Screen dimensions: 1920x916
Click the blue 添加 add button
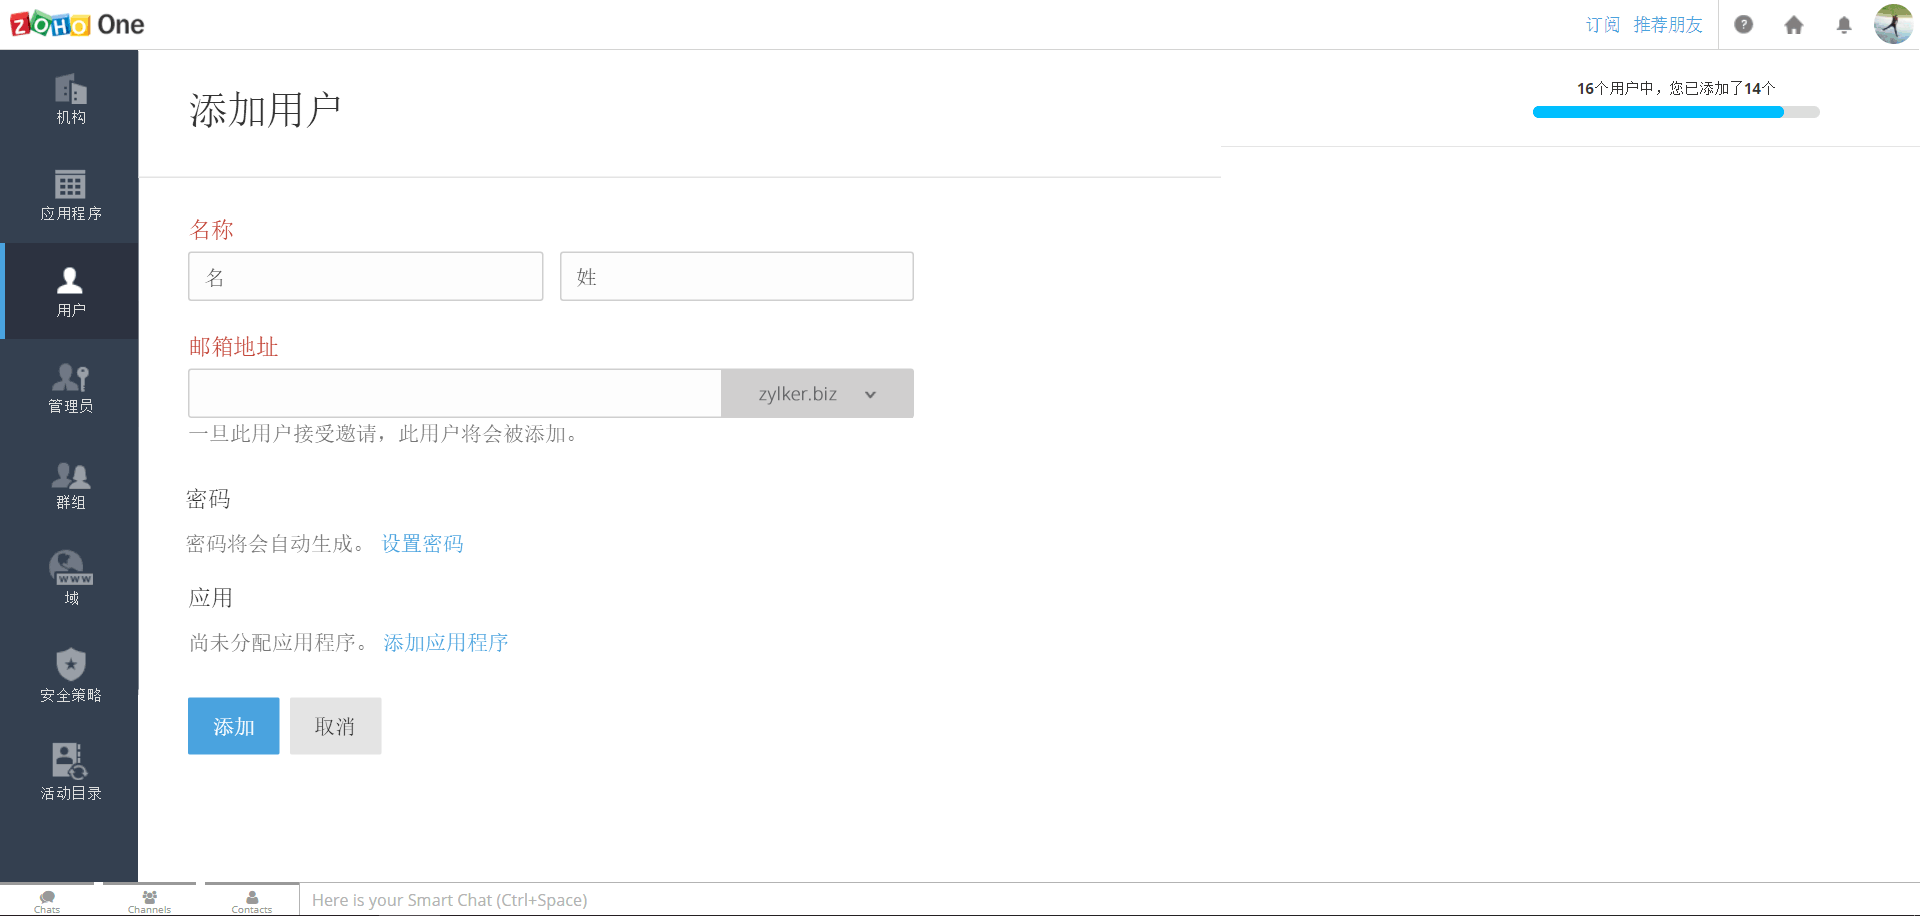(x=233, y=726)
